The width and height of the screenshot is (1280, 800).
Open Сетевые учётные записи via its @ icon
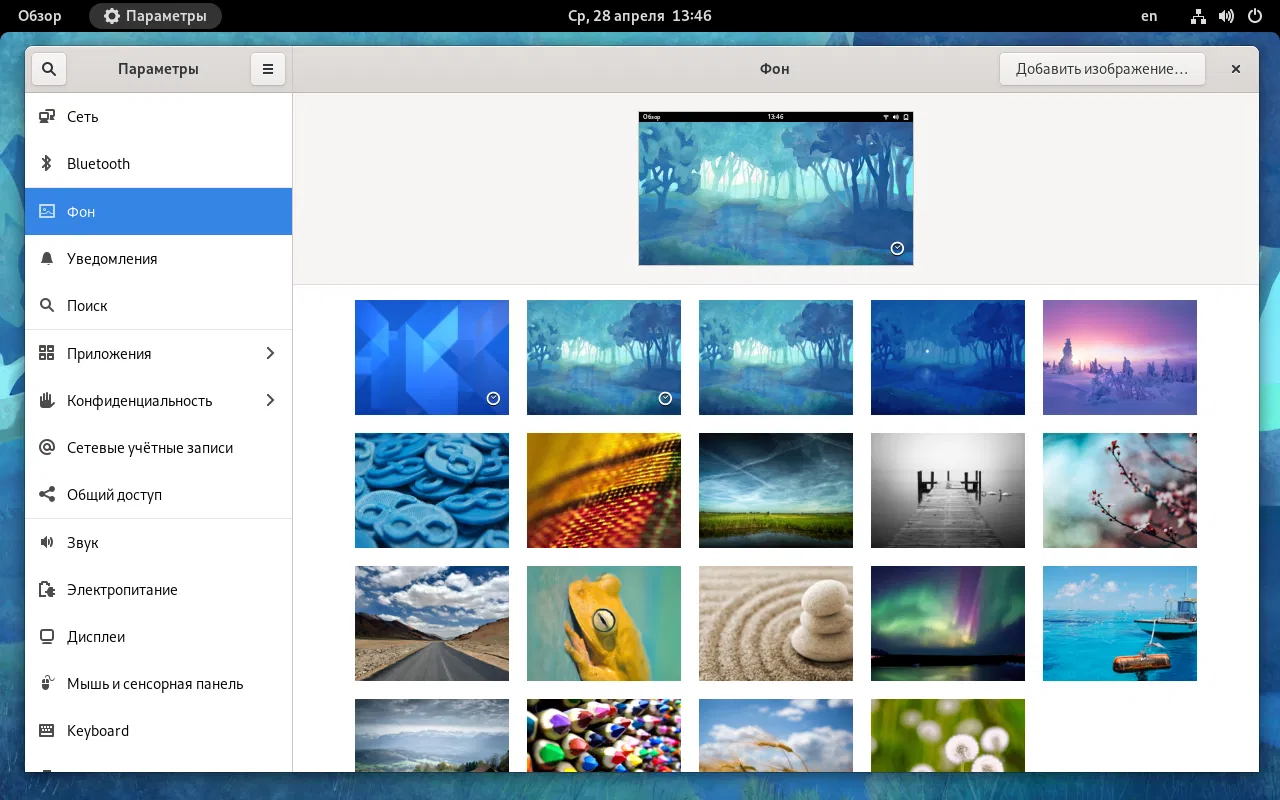point(47,447)
